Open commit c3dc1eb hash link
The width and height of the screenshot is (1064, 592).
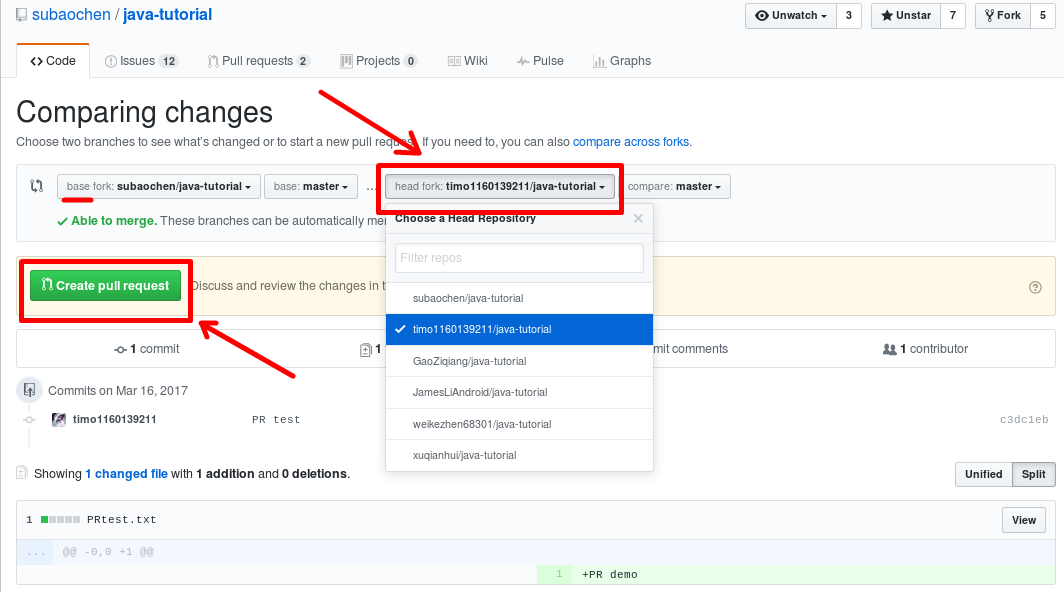tap(1024, 420)
